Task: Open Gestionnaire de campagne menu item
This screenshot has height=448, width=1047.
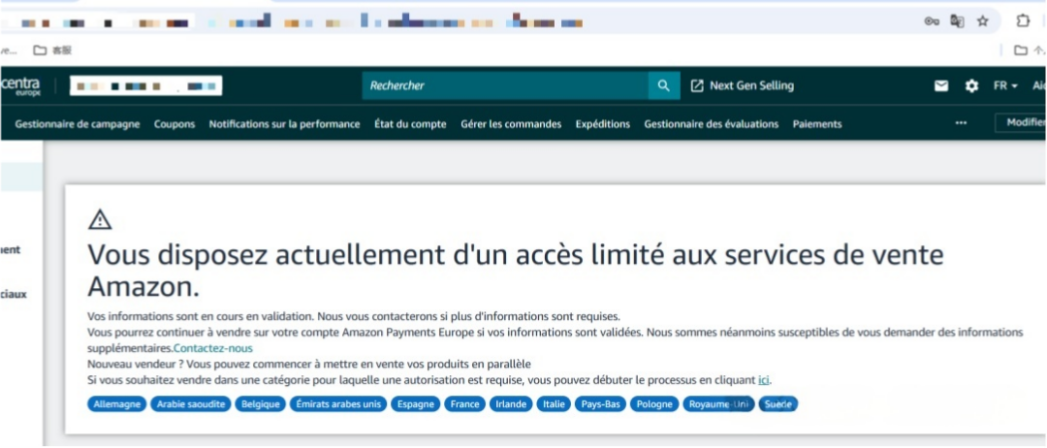Action: [x=77, y=124]
